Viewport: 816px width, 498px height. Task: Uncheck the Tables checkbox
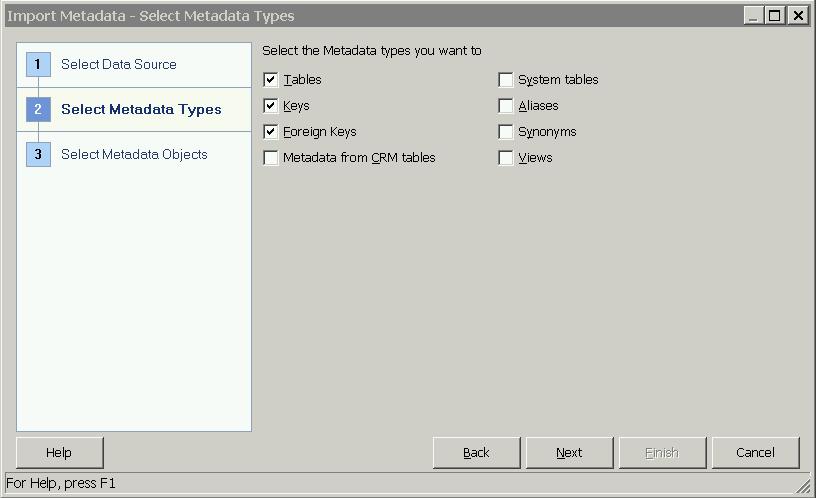pos(271,80)
